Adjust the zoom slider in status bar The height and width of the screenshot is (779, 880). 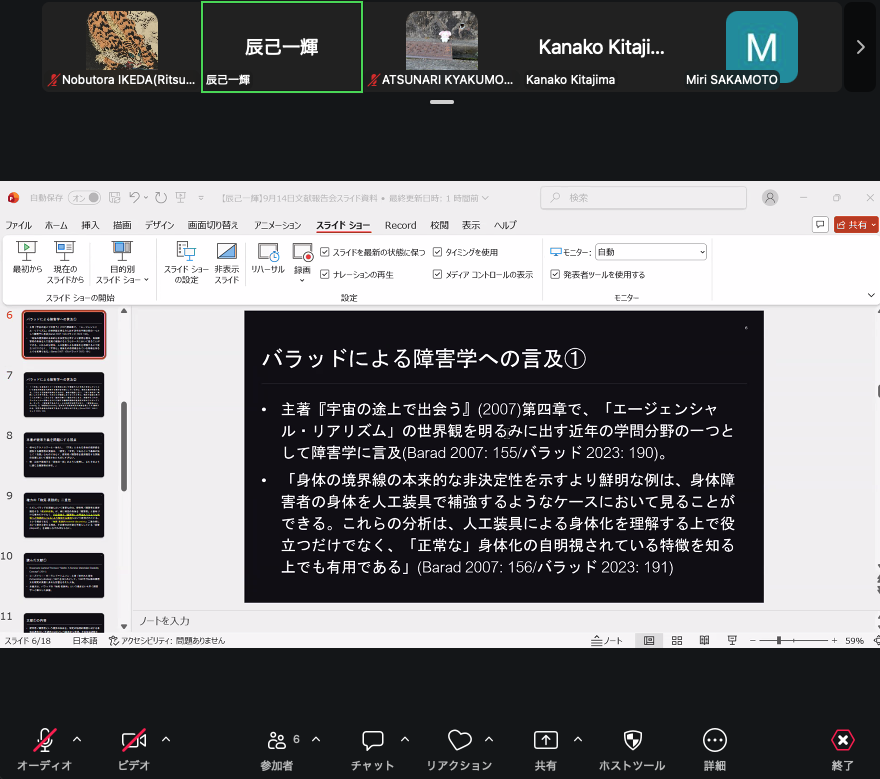point(779,640)
